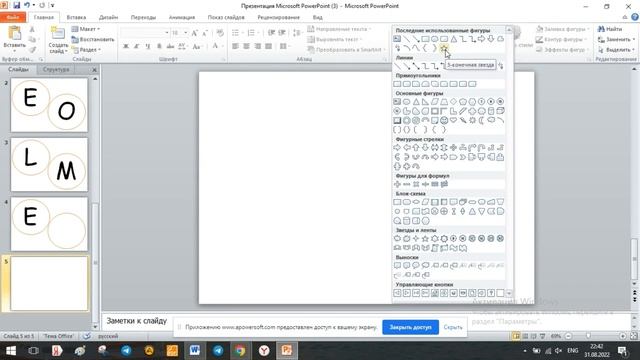Select slide 2 thumbnail with E and O
The width and height of the screenshot is (640, 360).
[x=49, y=105]
